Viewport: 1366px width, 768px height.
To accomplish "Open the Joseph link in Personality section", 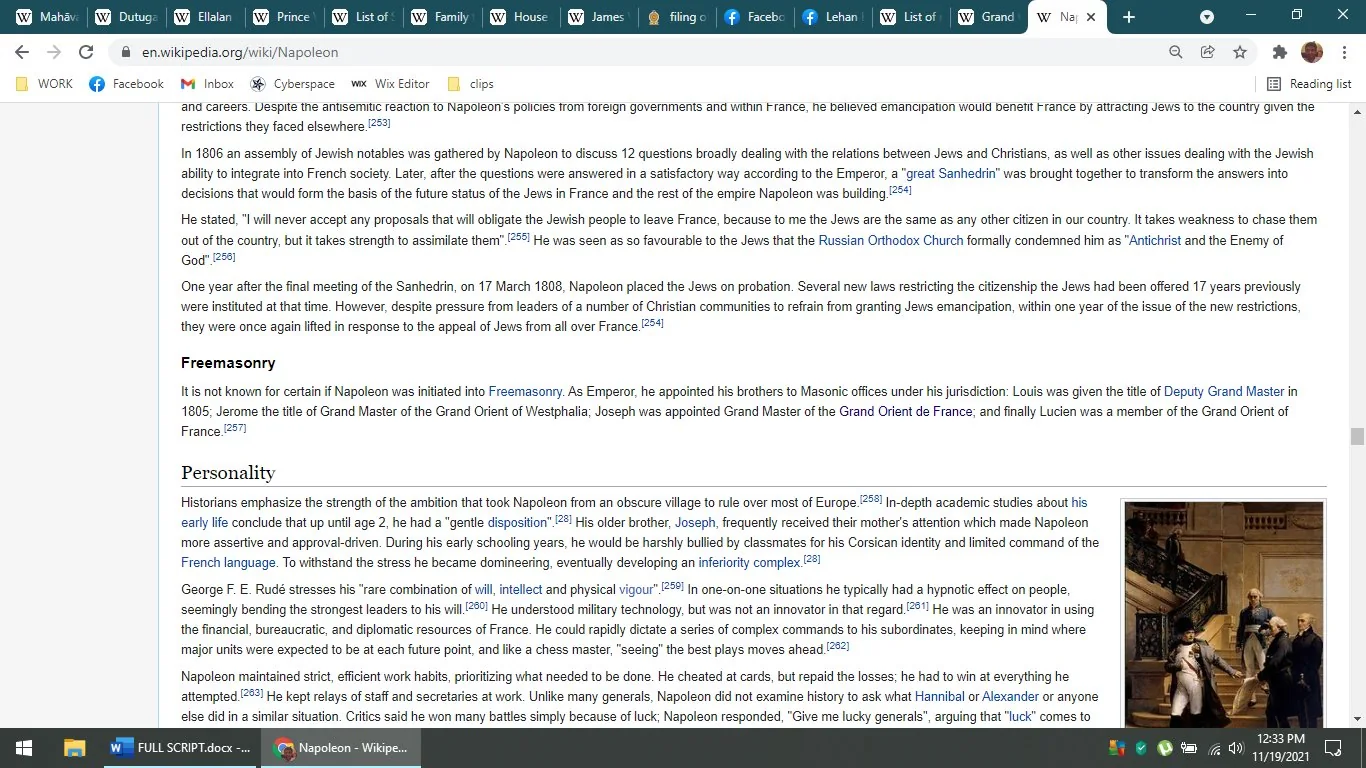I will [695, 523].
